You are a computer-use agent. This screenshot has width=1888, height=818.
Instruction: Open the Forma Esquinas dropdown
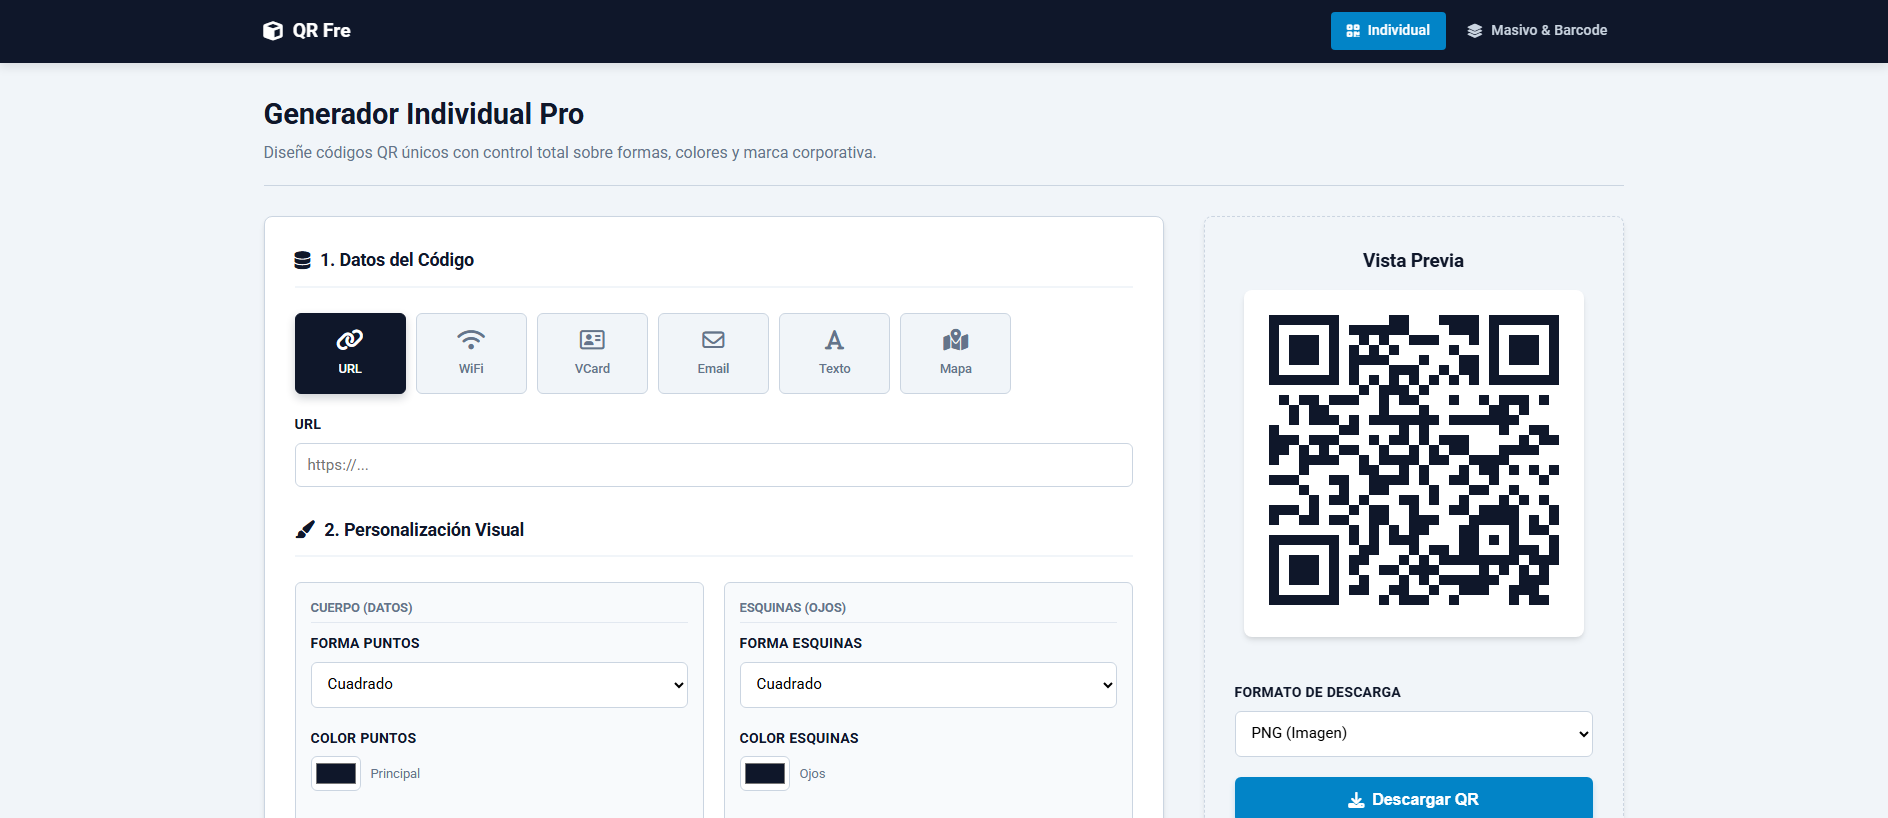pos(928,685)
